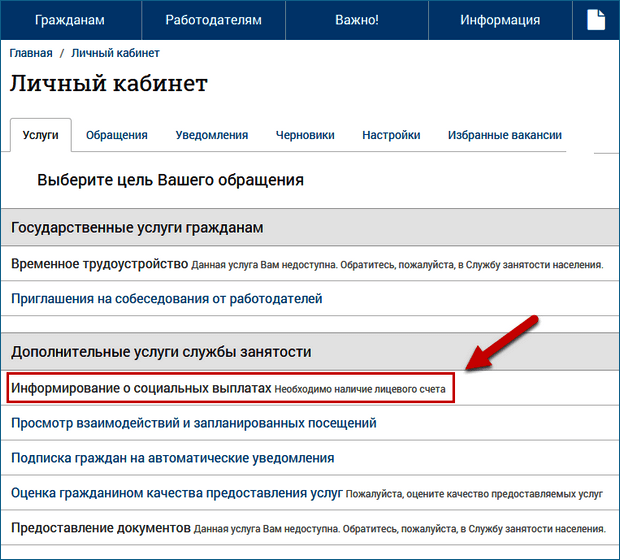Go to Главная via breadcrumb
Screen dimensions: 620x560
point(32,53)
